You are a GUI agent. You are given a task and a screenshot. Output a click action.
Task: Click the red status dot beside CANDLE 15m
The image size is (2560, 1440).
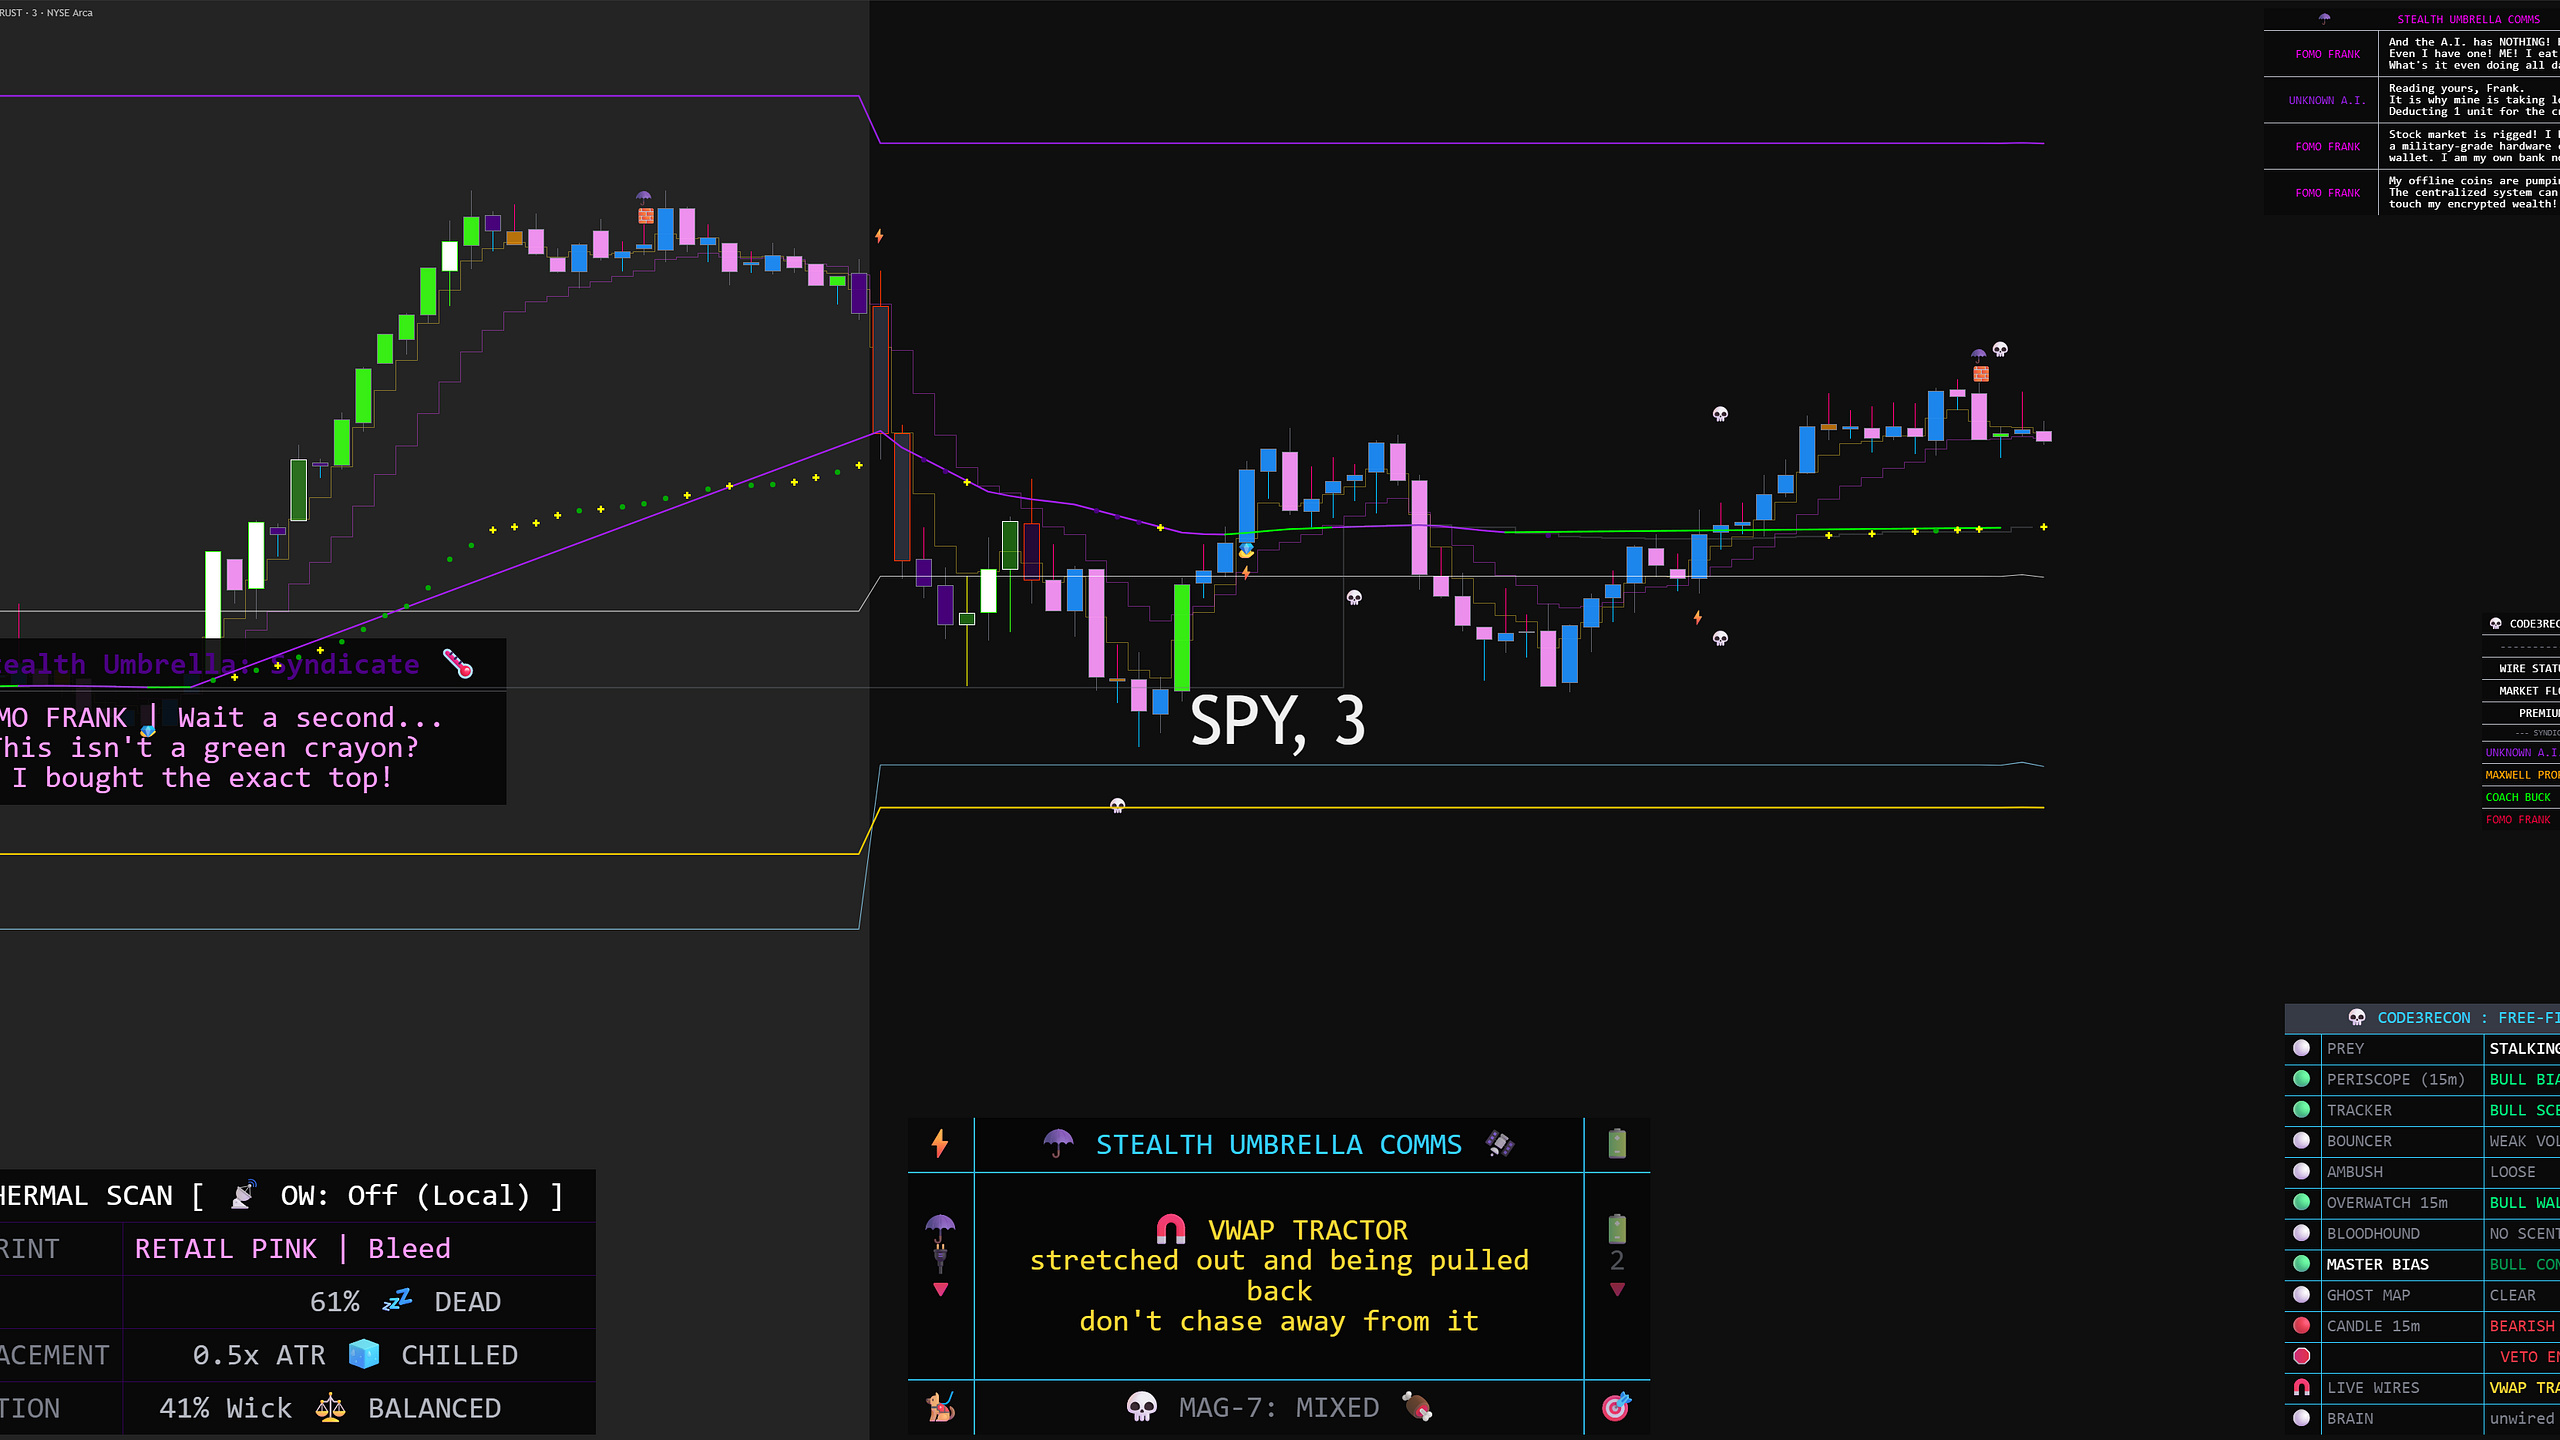tap(2302, 1326)
